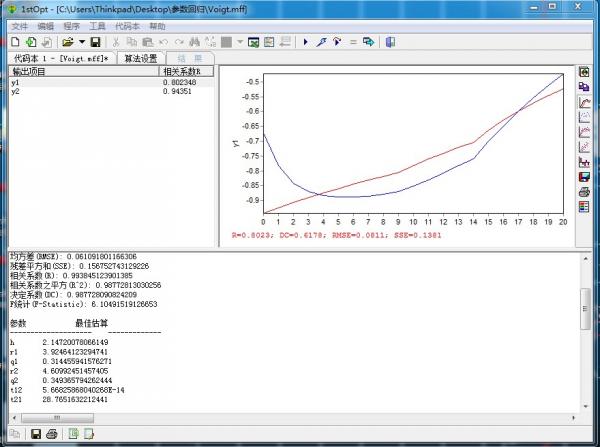Save results with bottom floppy disk icon
600x447 pixels.
[36, 434]
